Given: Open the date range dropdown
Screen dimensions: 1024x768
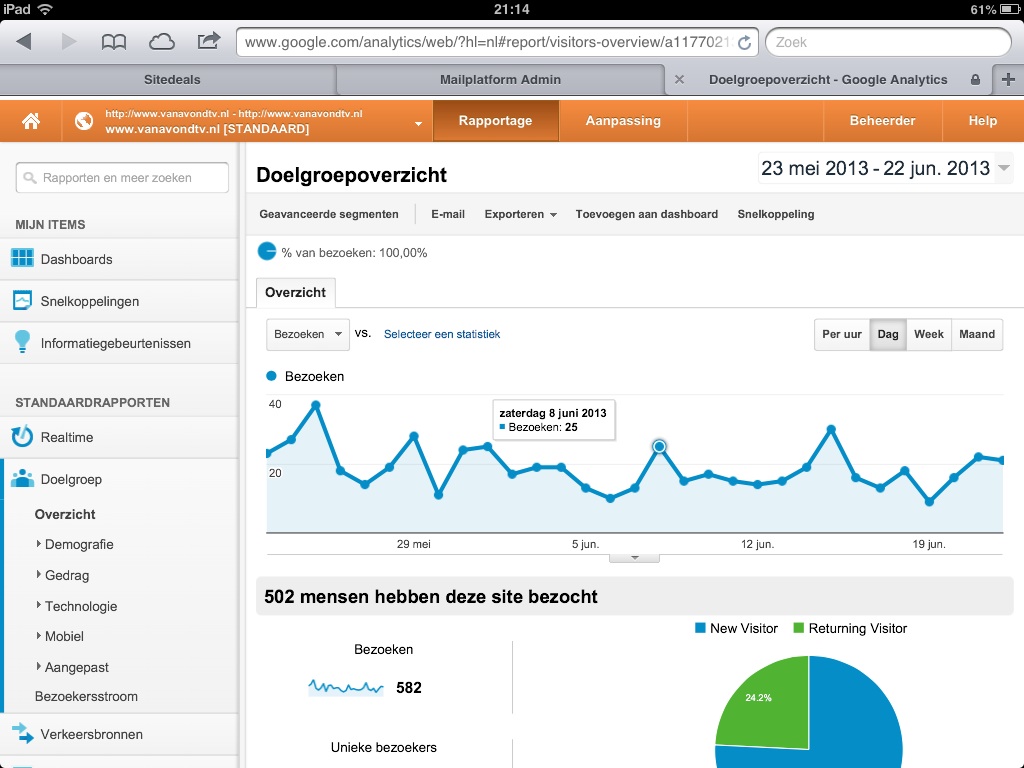Looking at the screenshot, I should tap(1004, 168).
